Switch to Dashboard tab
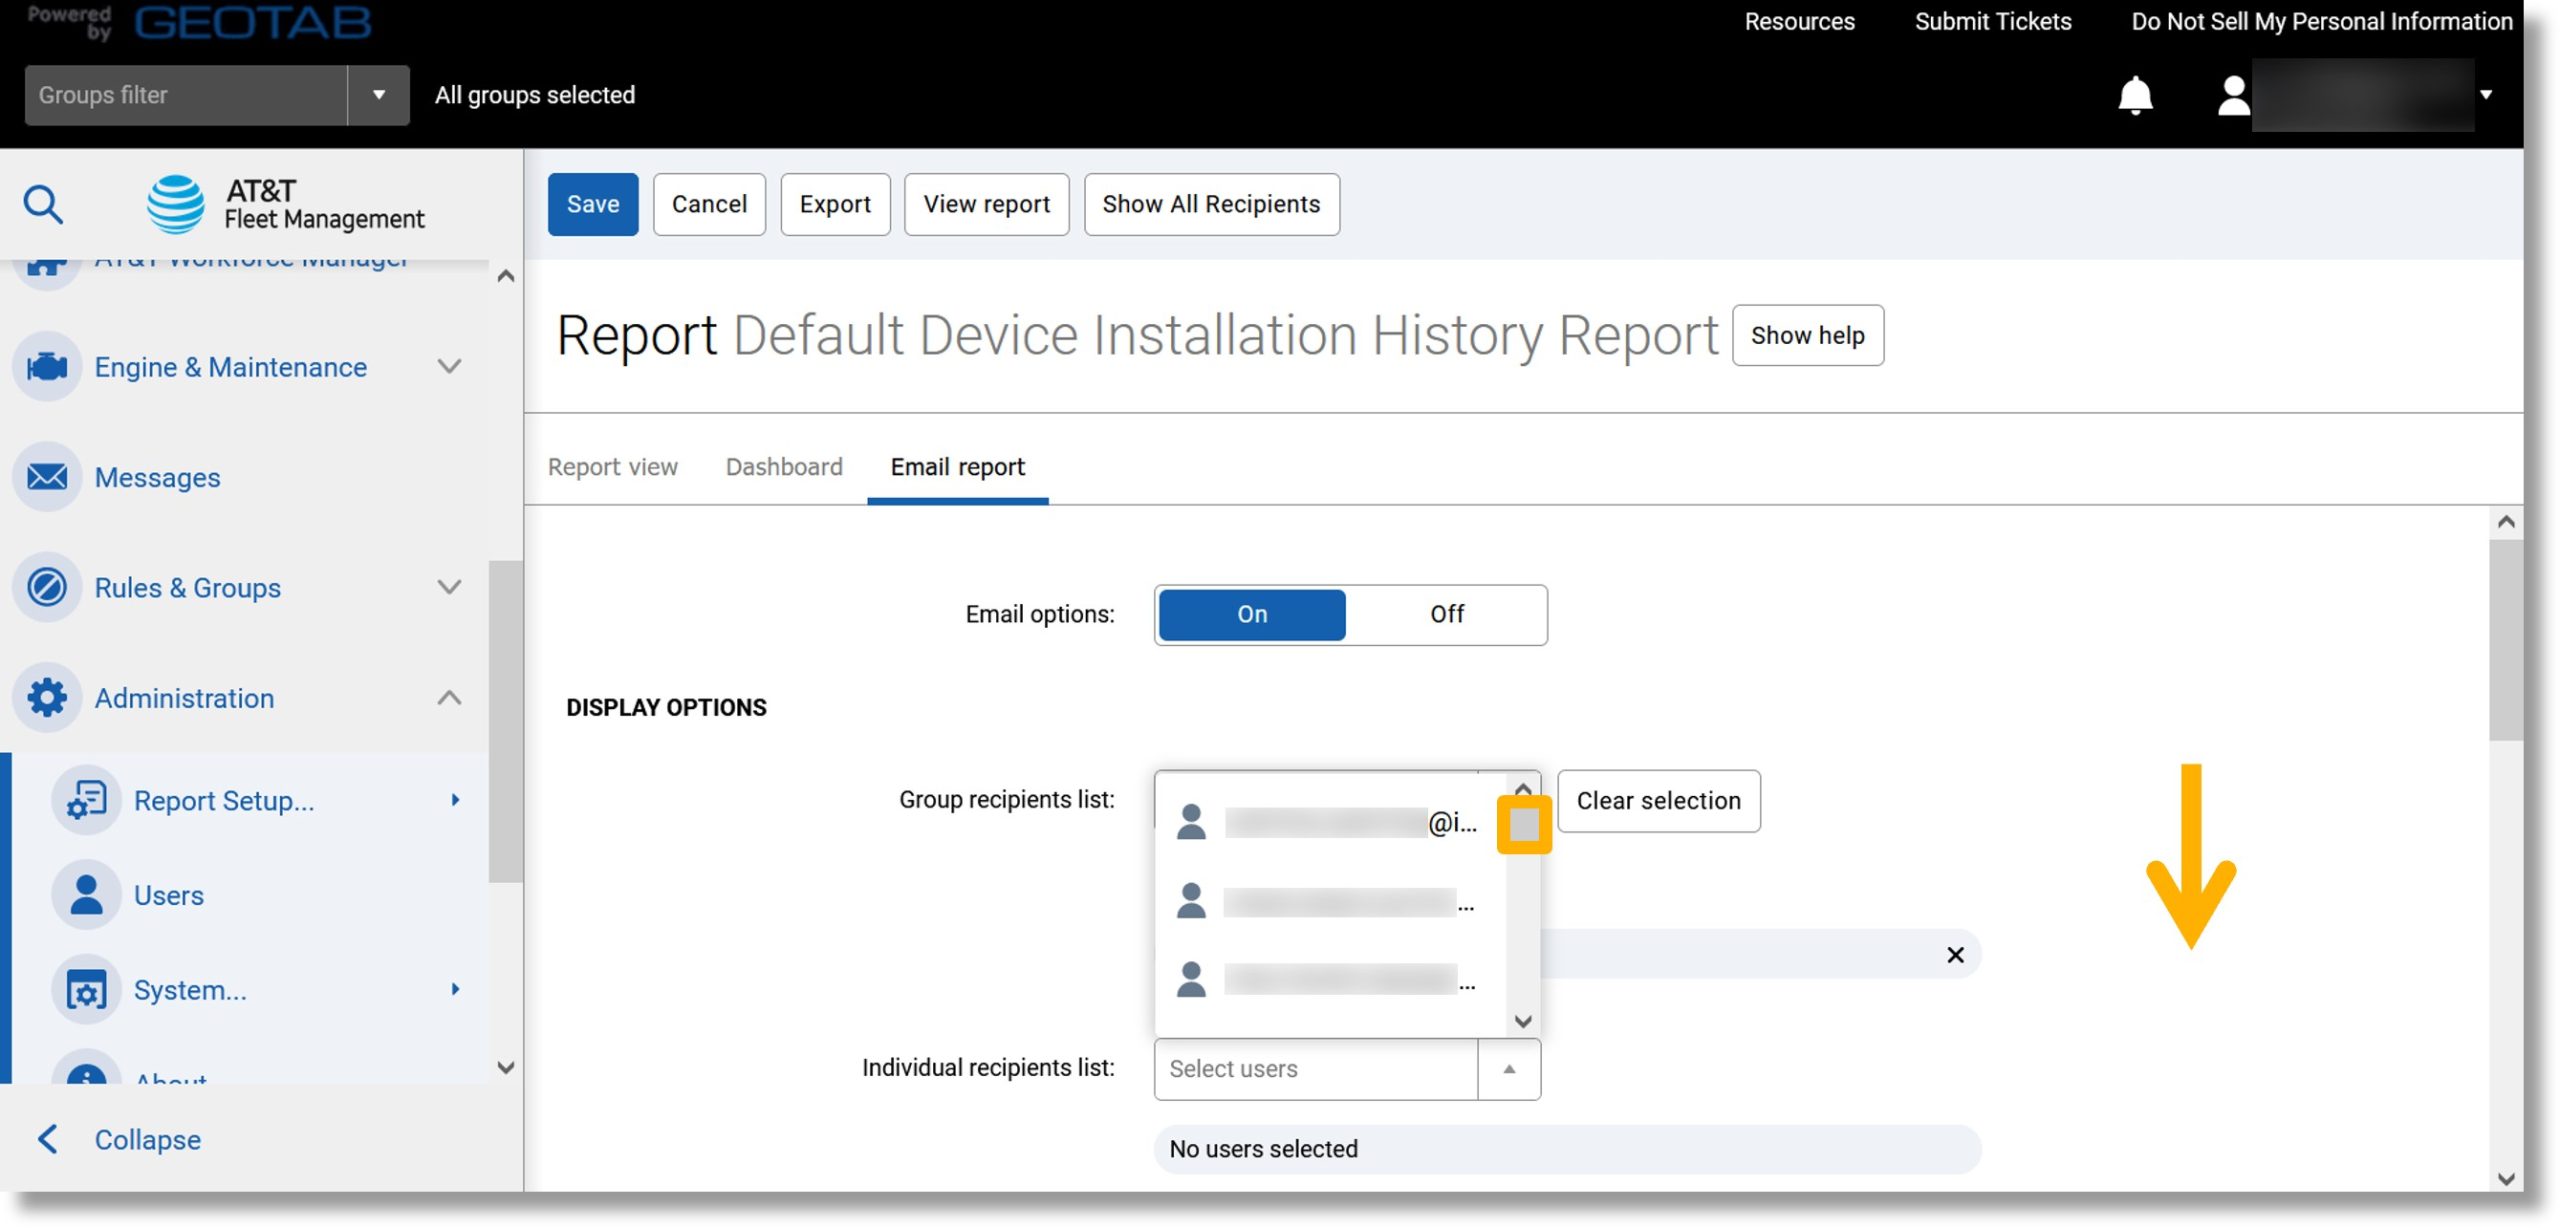Image resolution: width=2560 pixels, height=1228 pixels. [x=784, y=467]
